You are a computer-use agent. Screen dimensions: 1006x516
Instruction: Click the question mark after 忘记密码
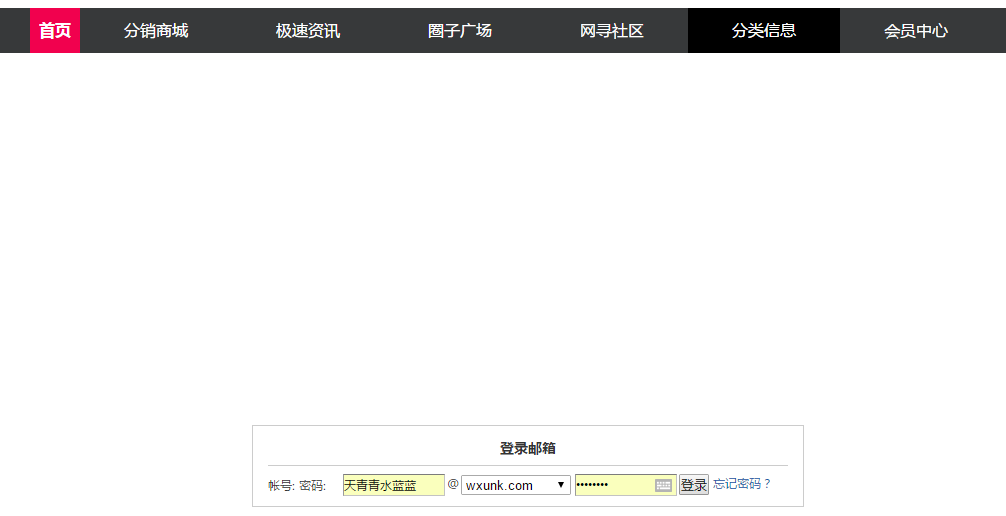(768, 484)
